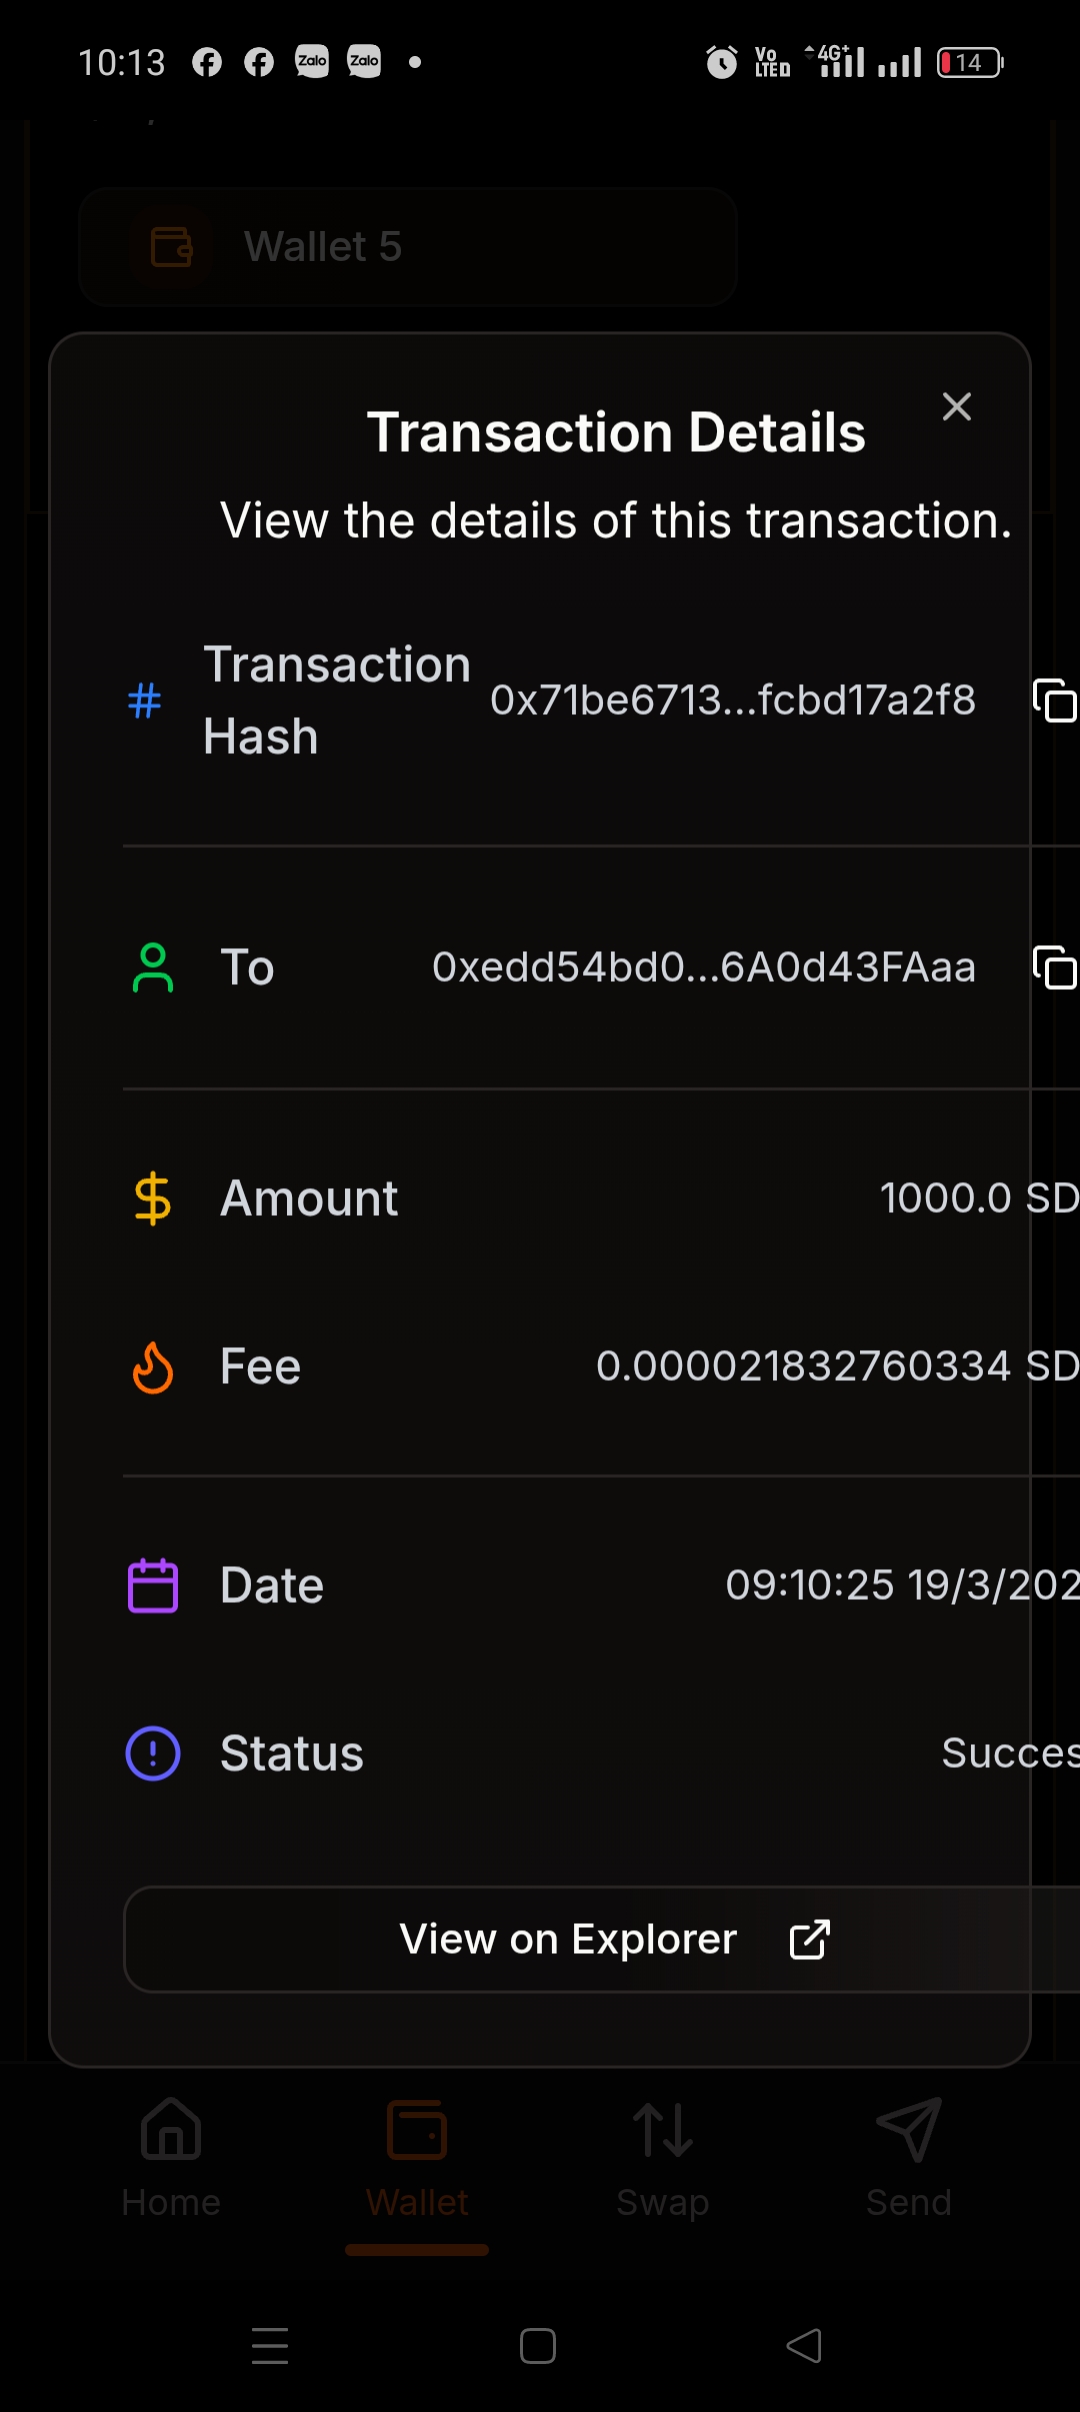Viewport: 1080px width, 2412px height.
Task: Tap the truncated transaction hash value
Action: [733, 700]
